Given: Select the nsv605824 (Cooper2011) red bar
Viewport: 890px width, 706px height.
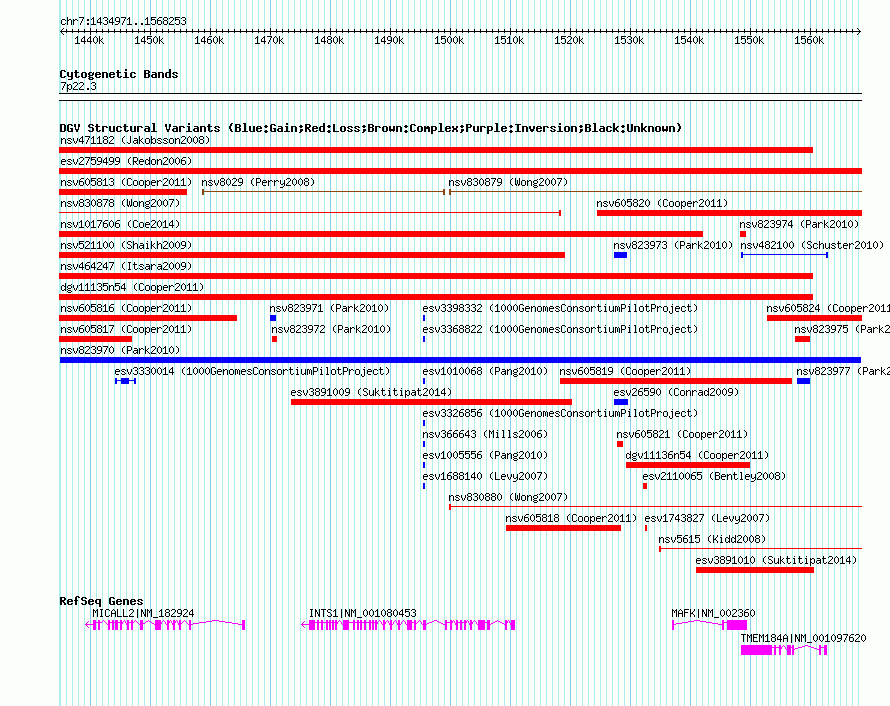Looking at the screenshot, I should (x=815, y=318).
